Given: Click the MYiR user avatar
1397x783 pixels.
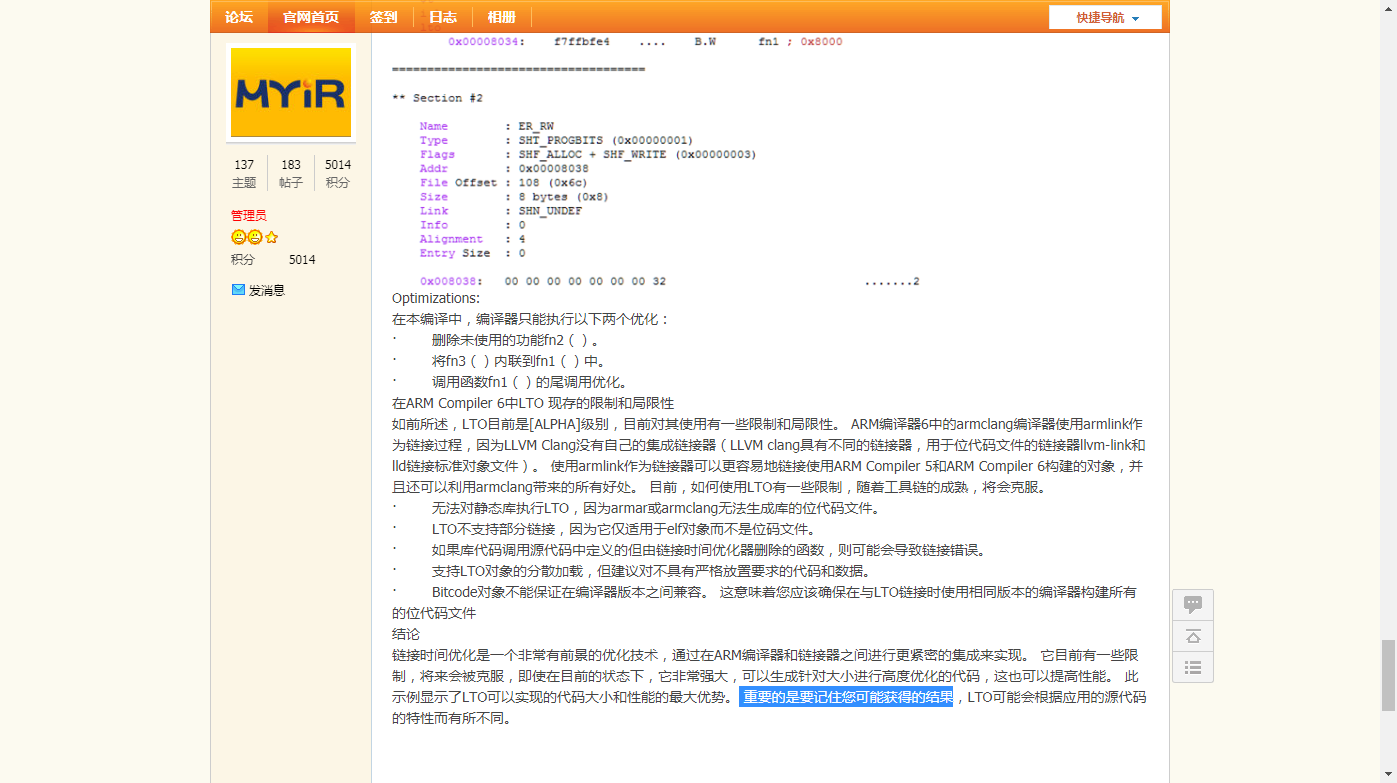Looking at the screenshot, I should pos(291,92).
